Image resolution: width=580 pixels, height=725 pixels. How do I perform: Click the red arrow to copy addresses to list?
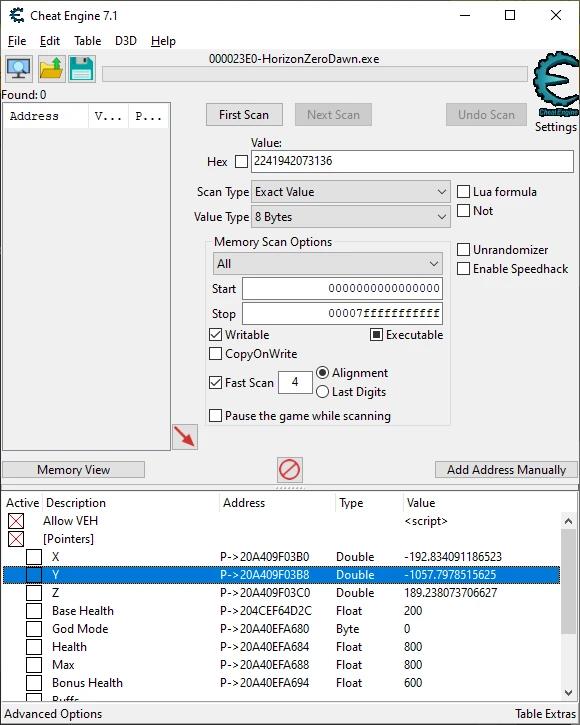185,437
